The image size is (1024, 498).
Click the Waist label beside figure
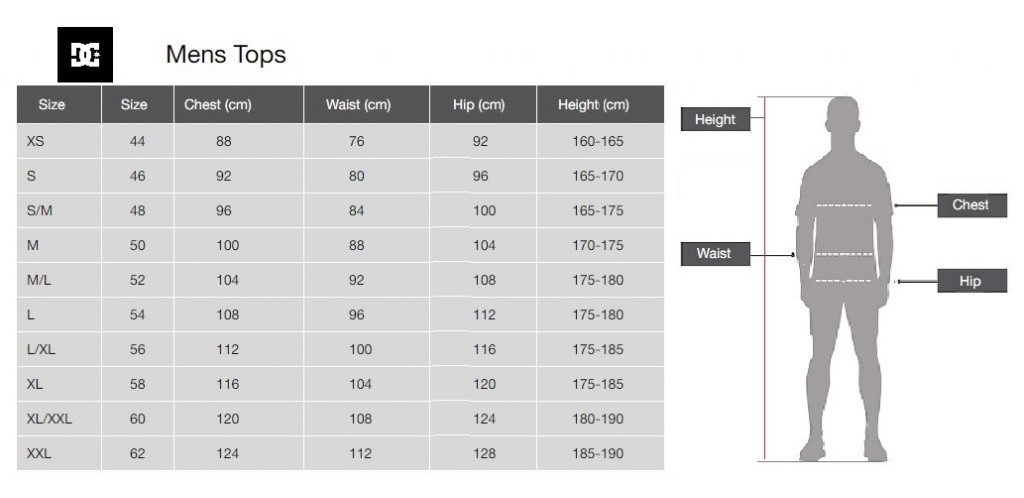(715, 253)
